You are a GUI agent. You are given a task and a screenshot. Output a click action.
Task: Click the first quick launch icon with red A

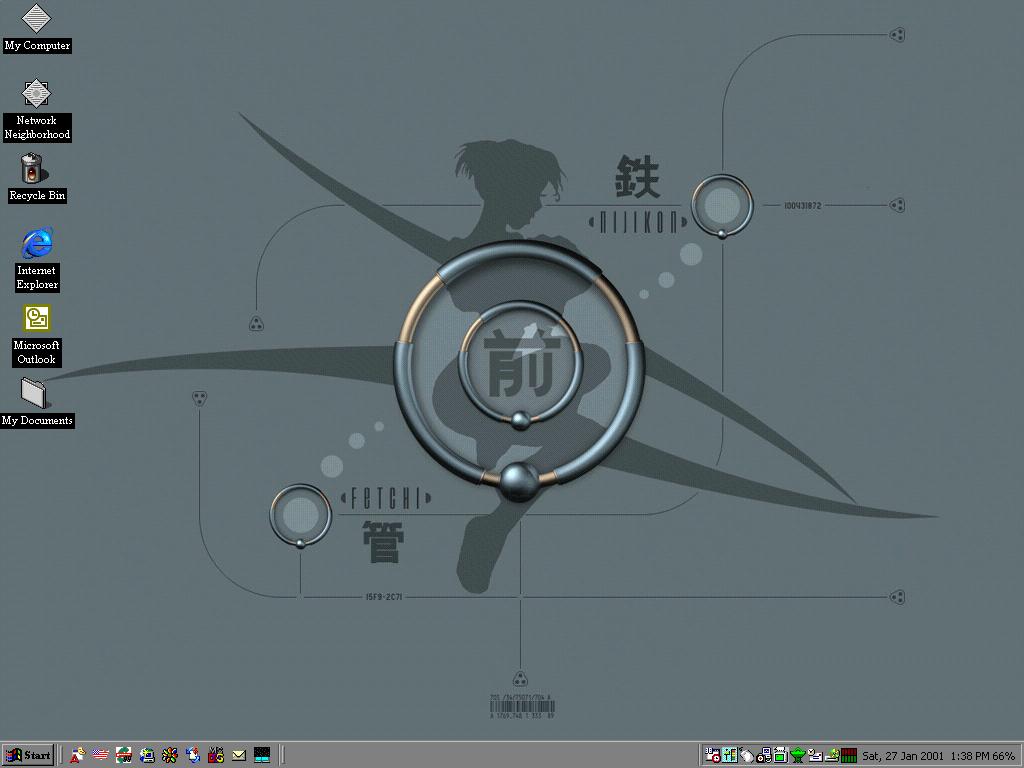click(x=77, y=755)
